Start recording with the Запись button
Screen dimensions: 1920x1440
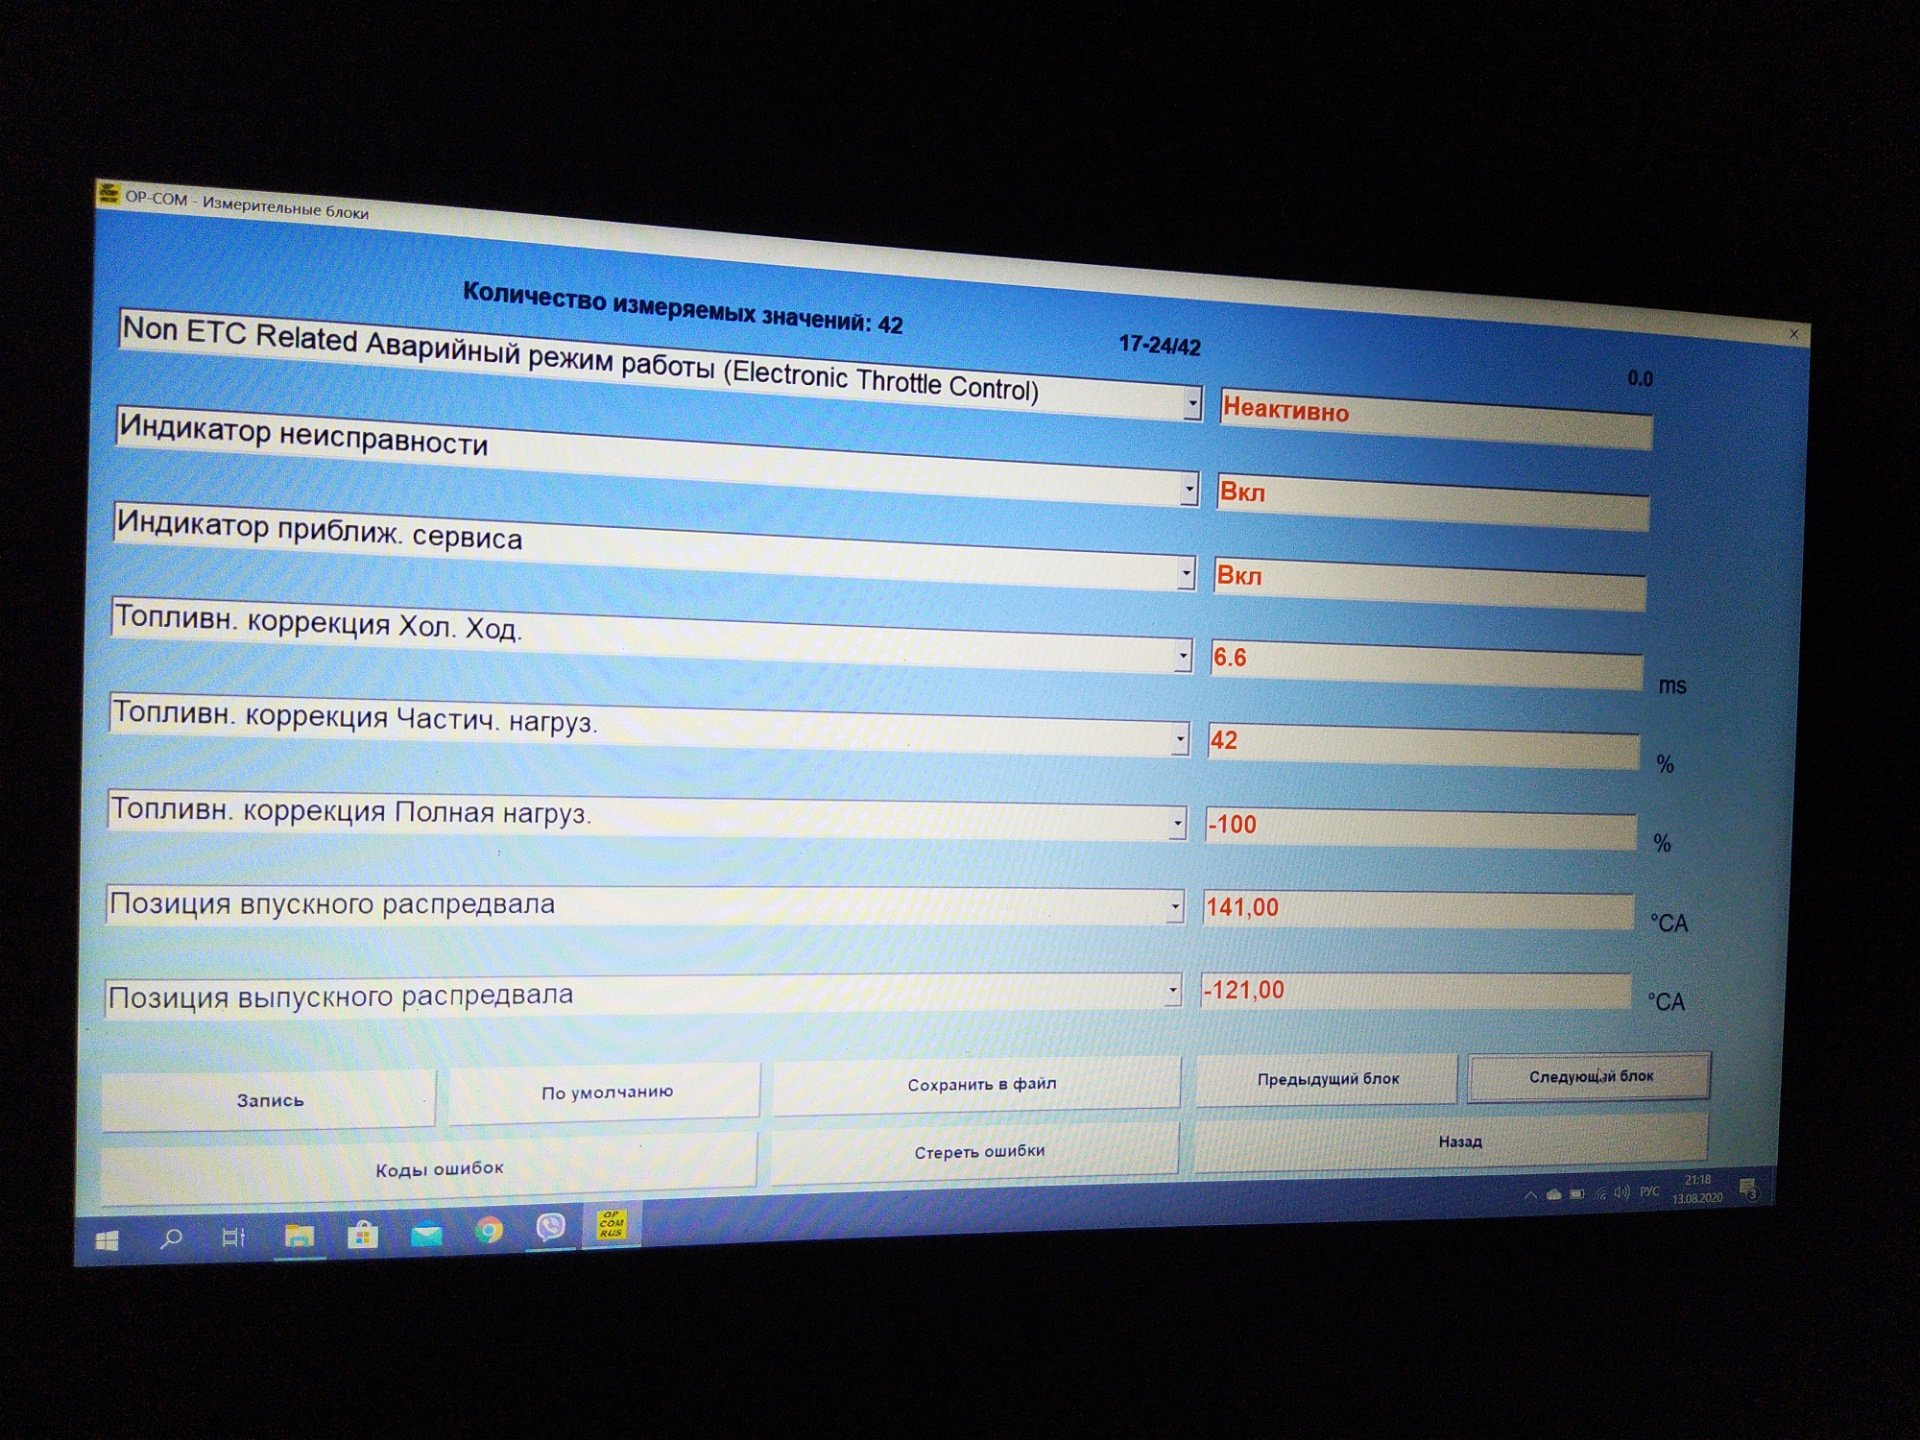point(269,1100)
